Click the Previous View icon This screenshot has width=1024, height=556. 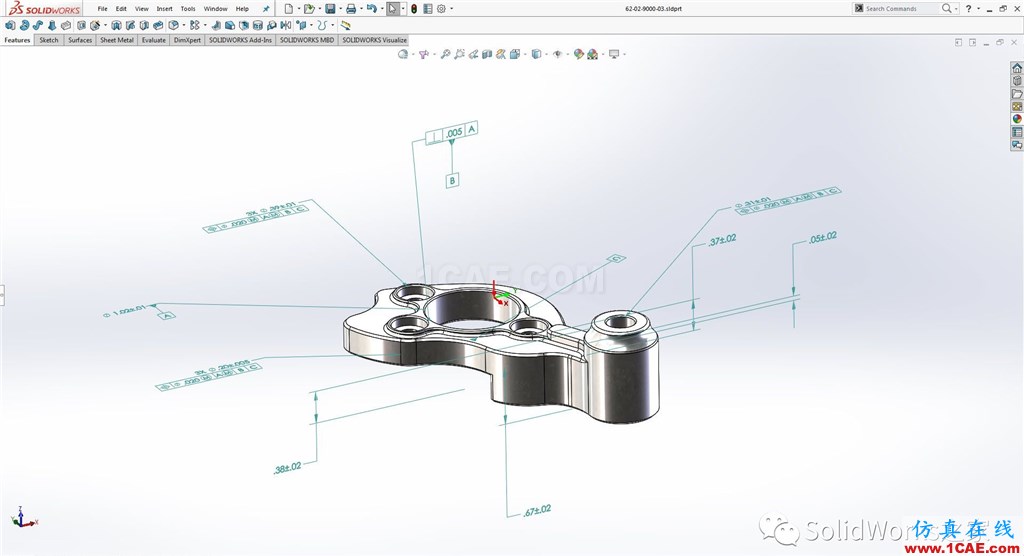(x=473, y=54)
